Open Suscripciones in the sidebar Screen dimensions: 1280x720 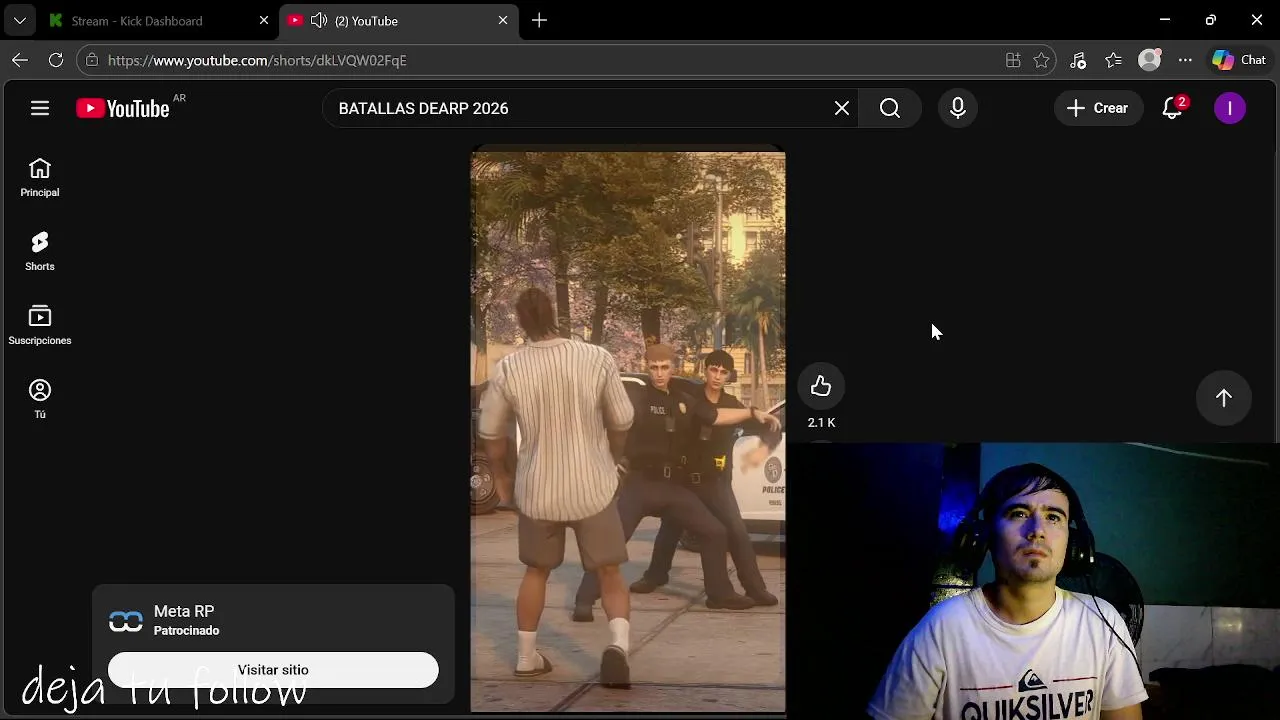tap(40, 326)
